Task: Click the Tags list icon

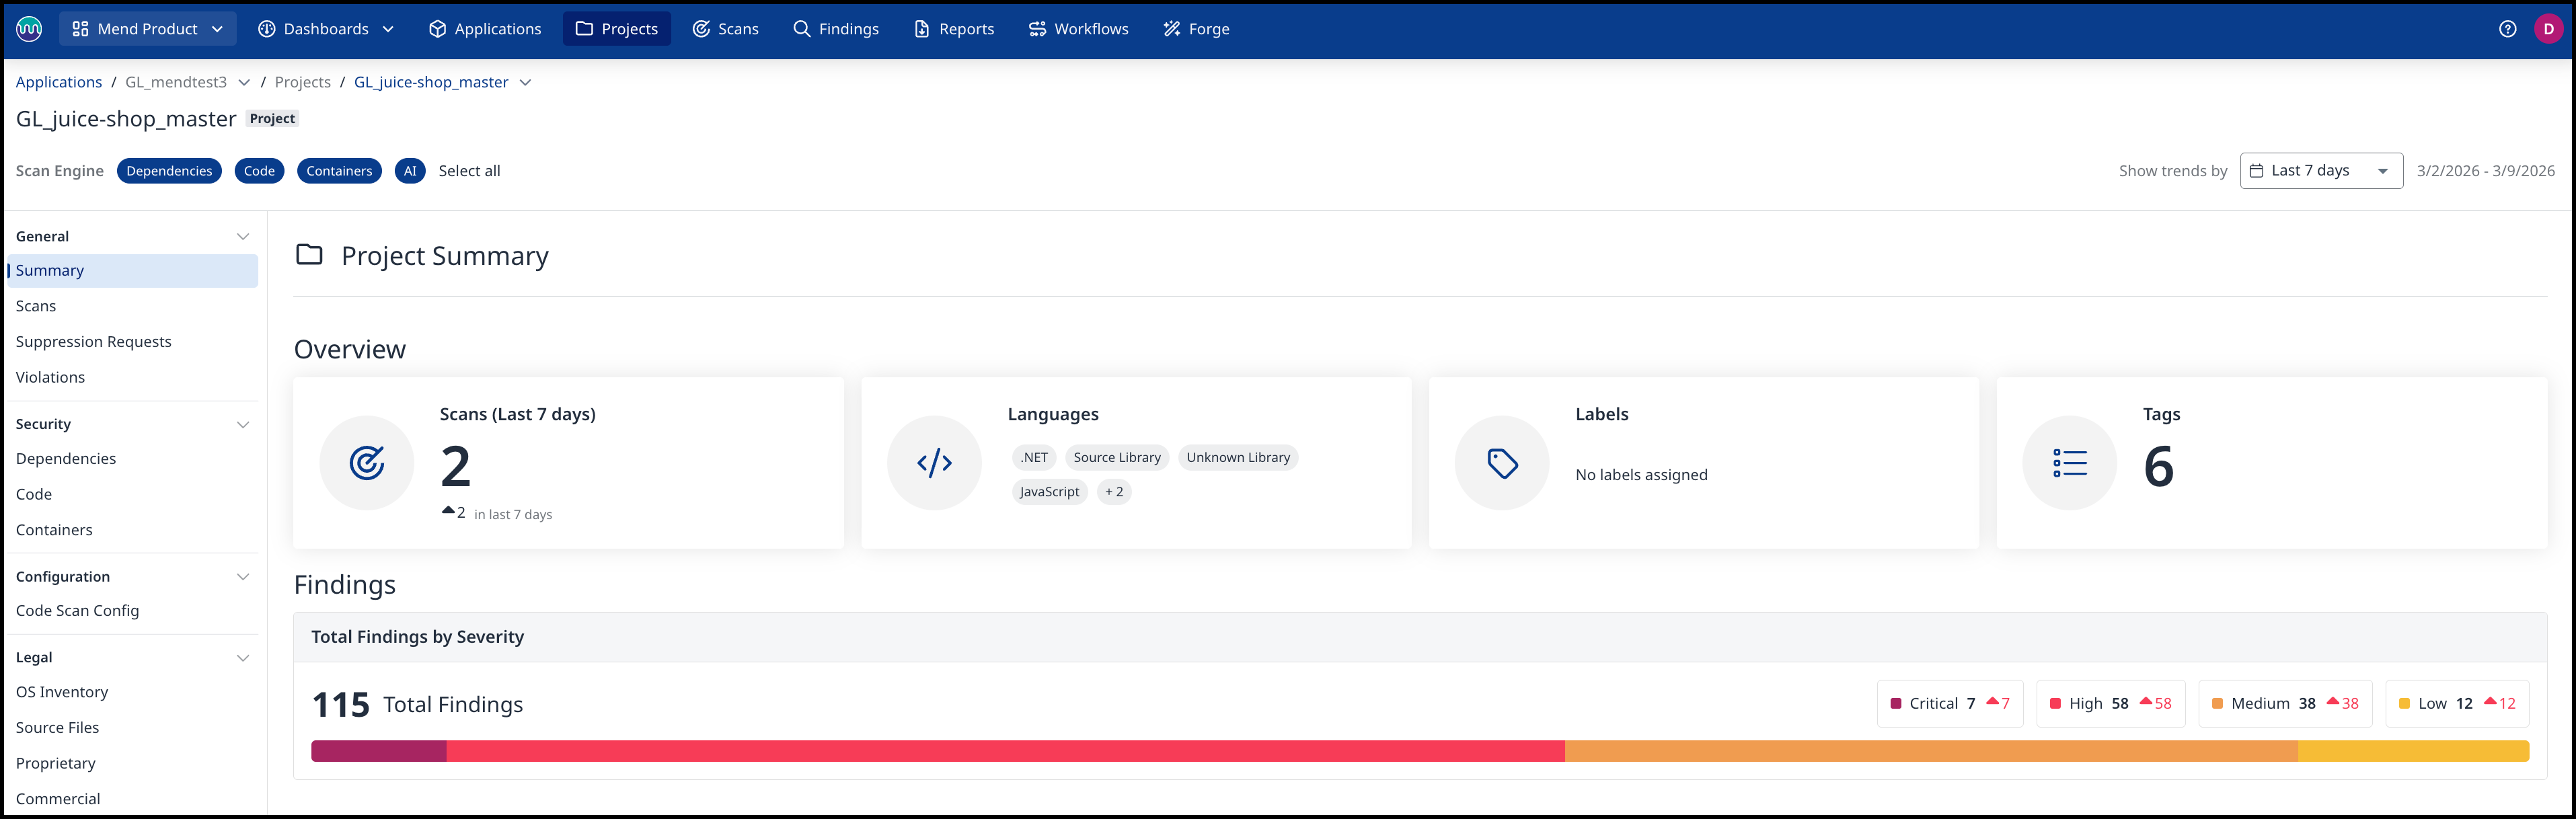Action: pos(2070,463)
